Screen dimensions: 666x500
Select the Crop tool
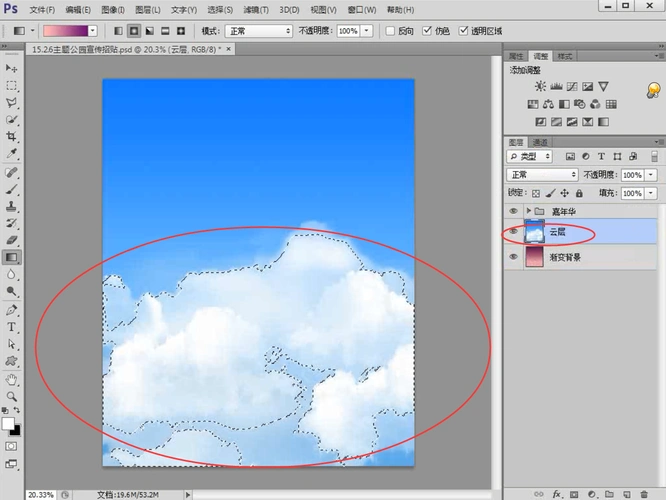click(12, 136)
